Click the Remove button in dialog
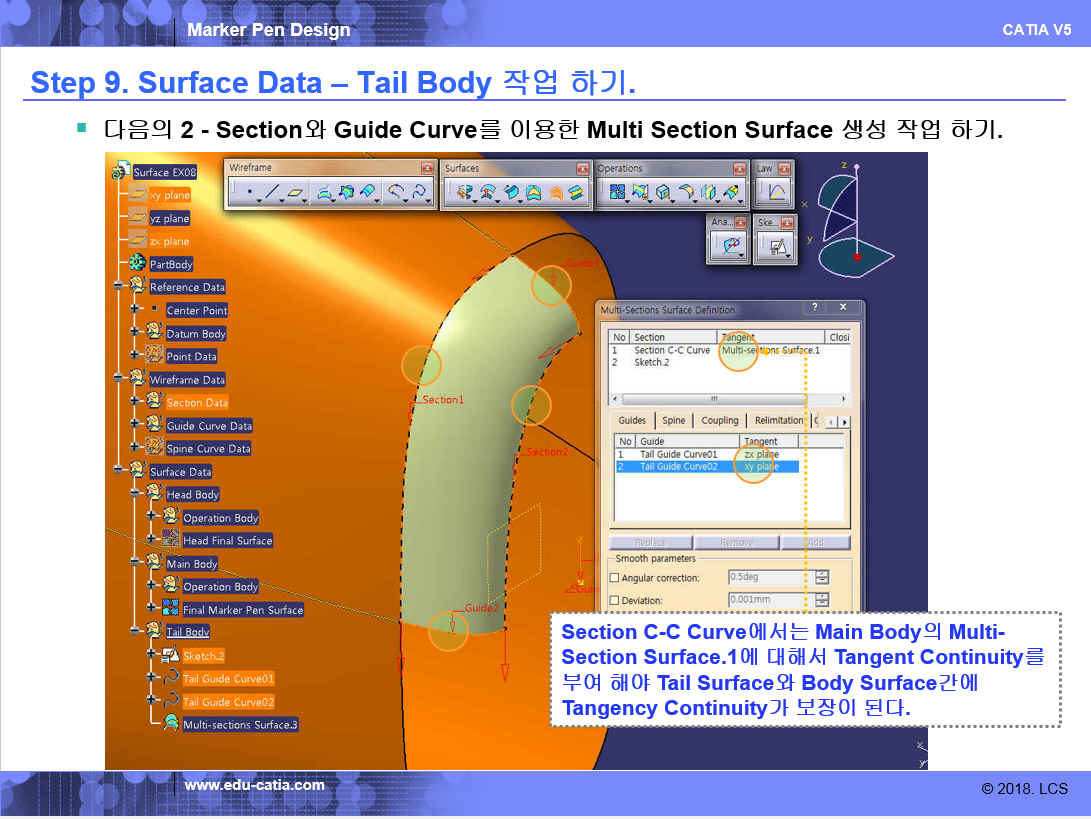1091x819 pixels. click(736, 542)
